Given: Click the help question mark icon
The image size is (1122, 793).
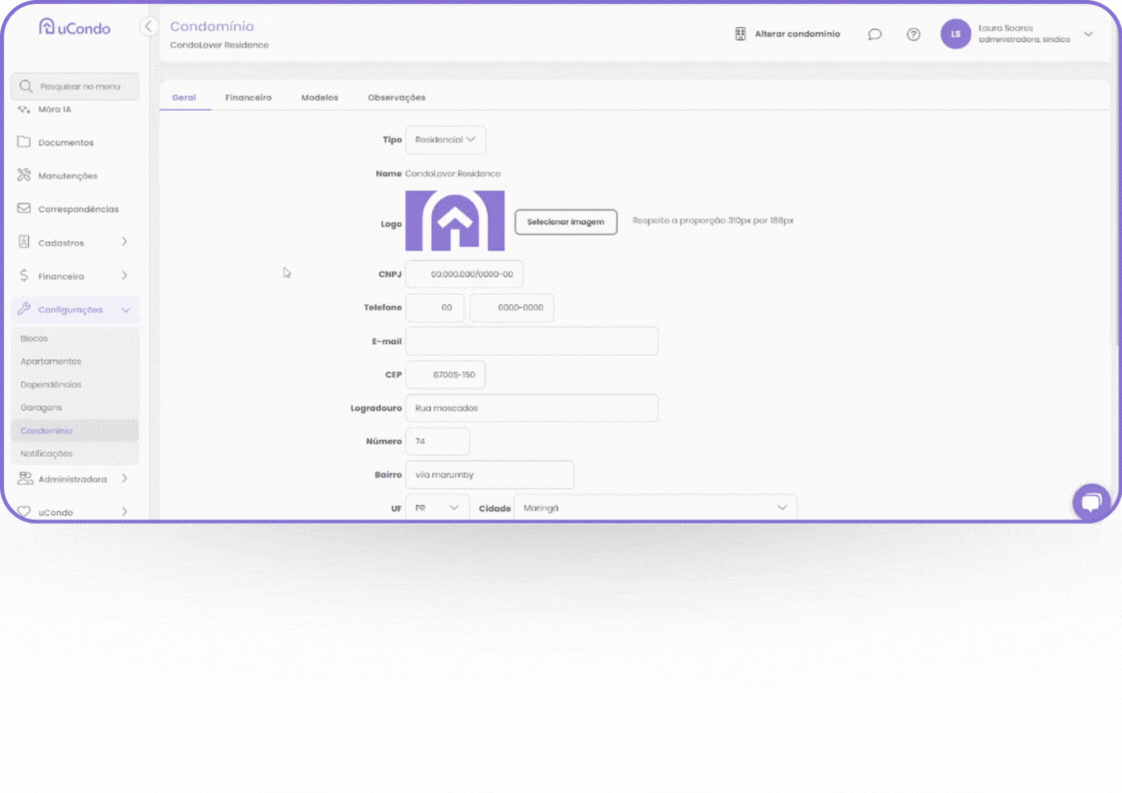Looking at the screenshot, I should click(913, 34).
